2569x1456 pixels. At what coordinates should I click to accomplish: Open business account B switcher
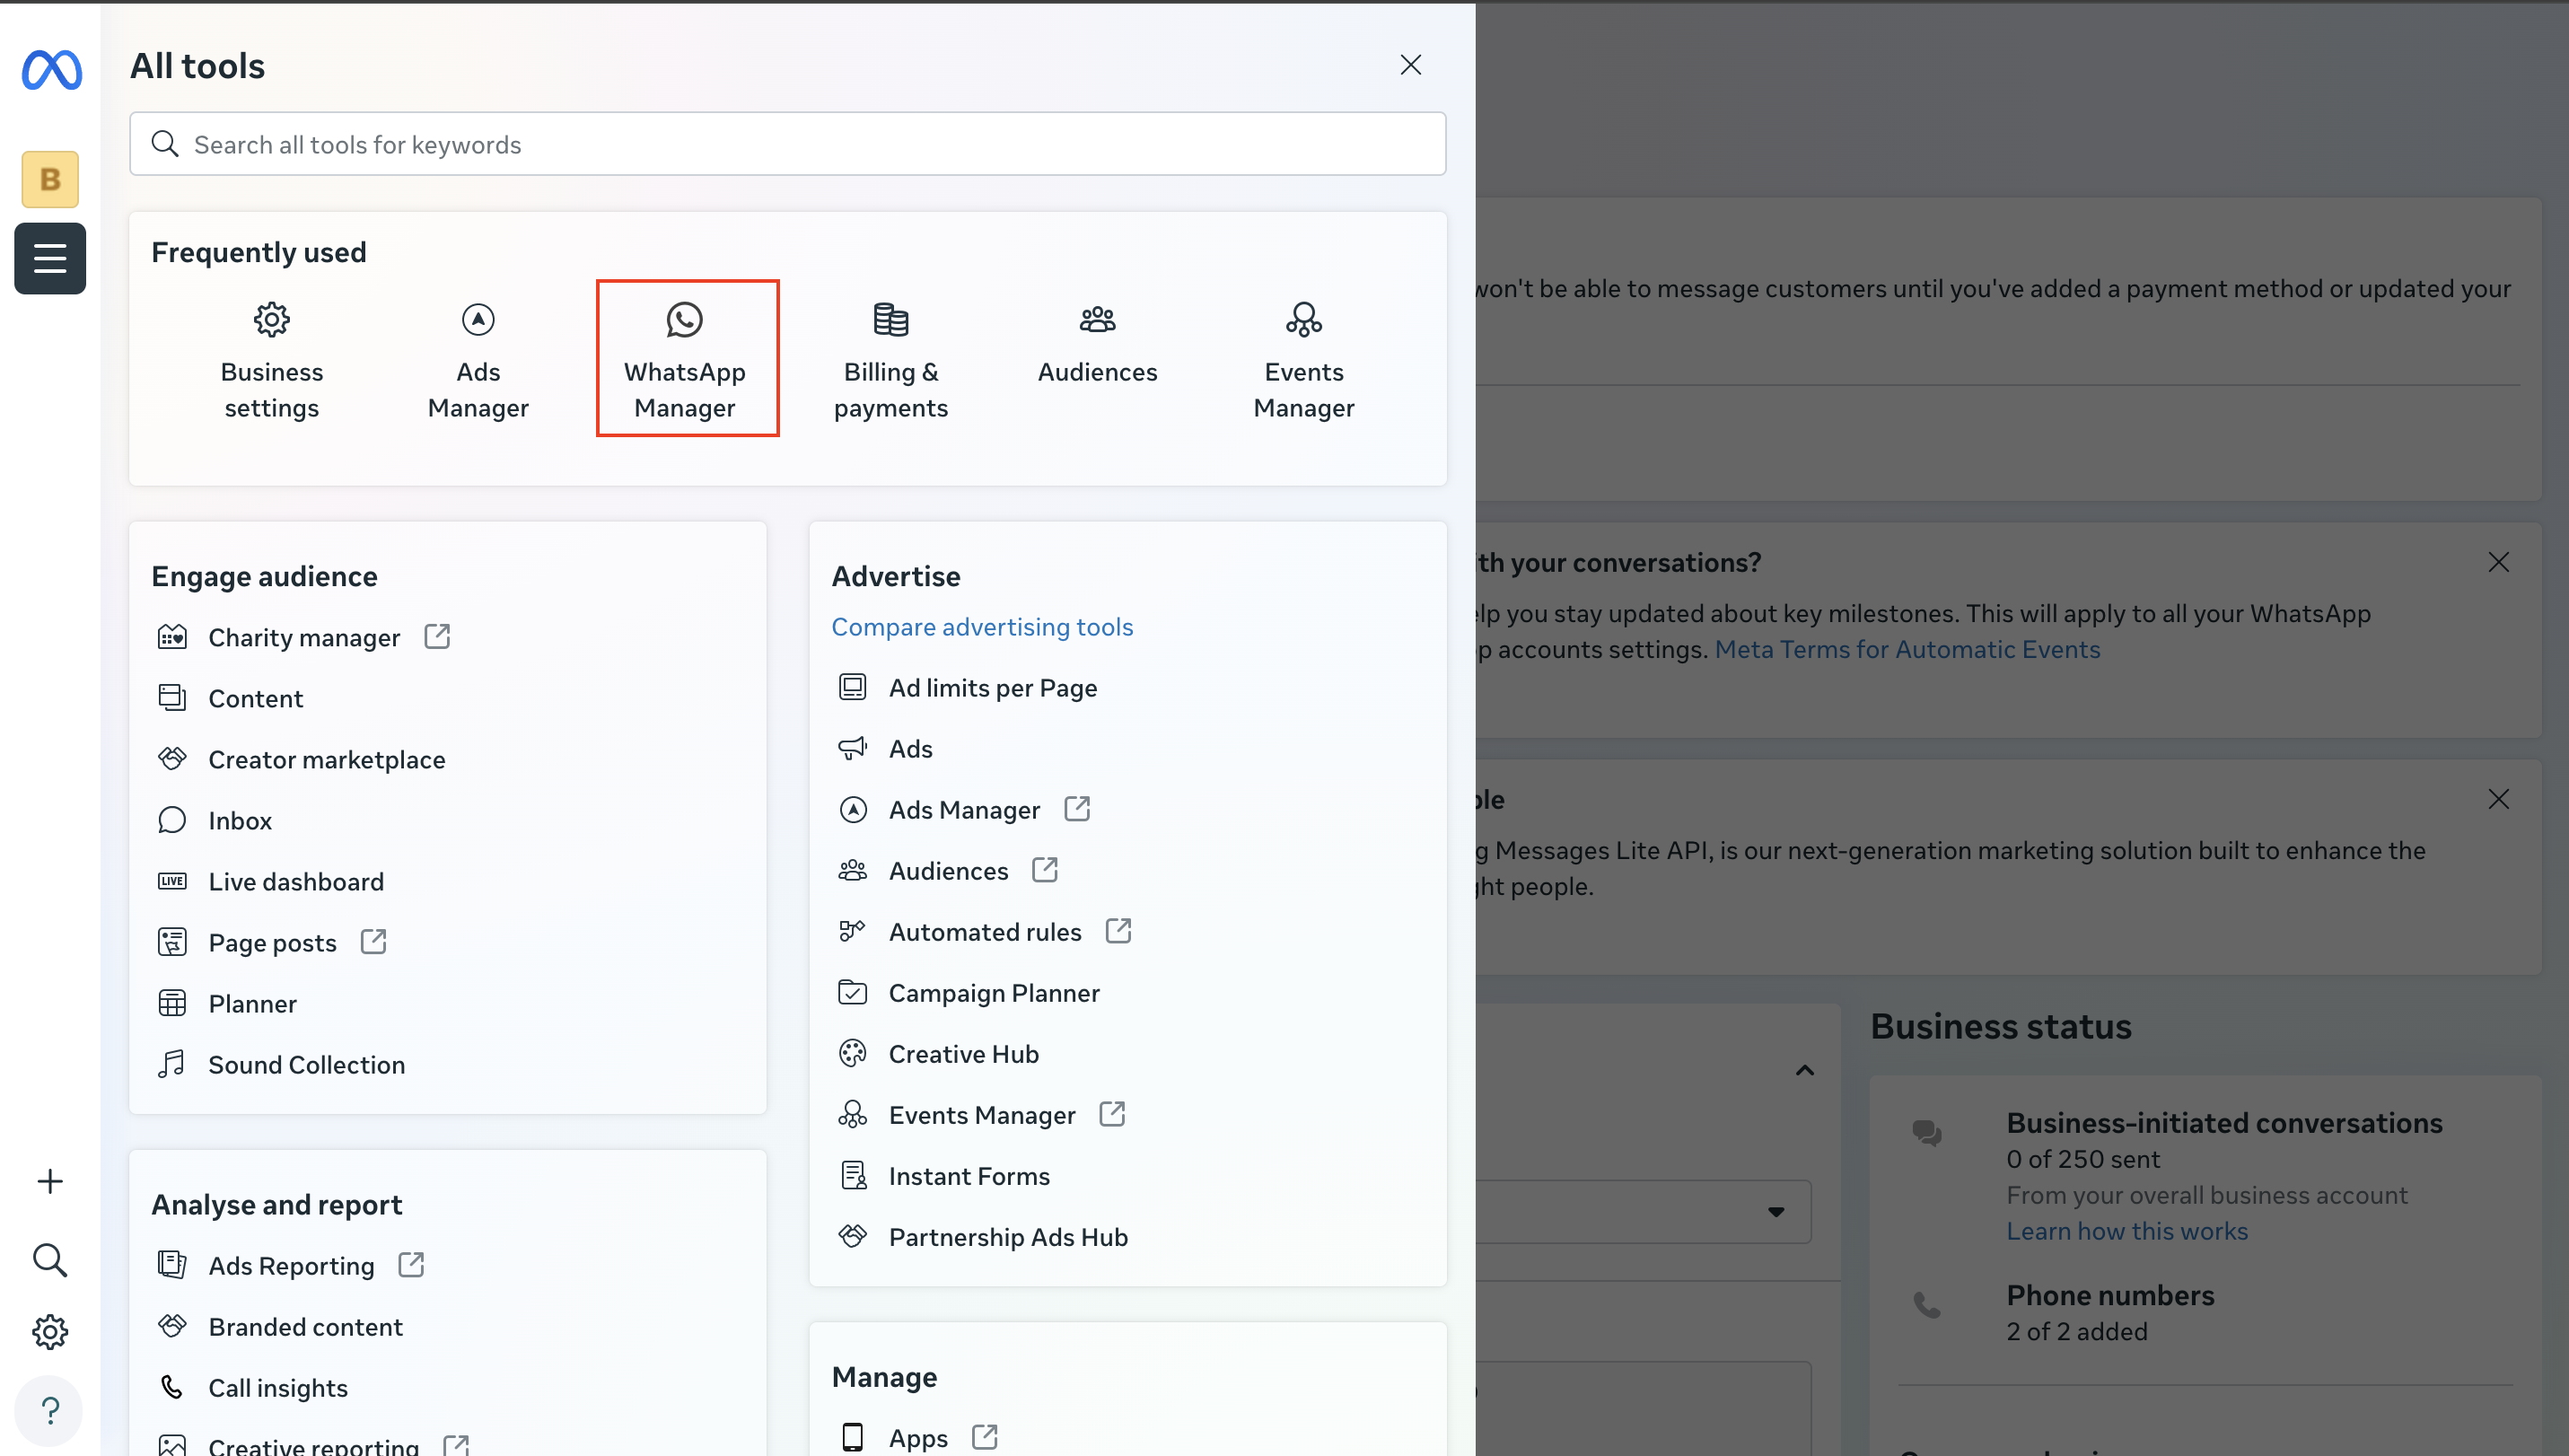coord(50,179)
